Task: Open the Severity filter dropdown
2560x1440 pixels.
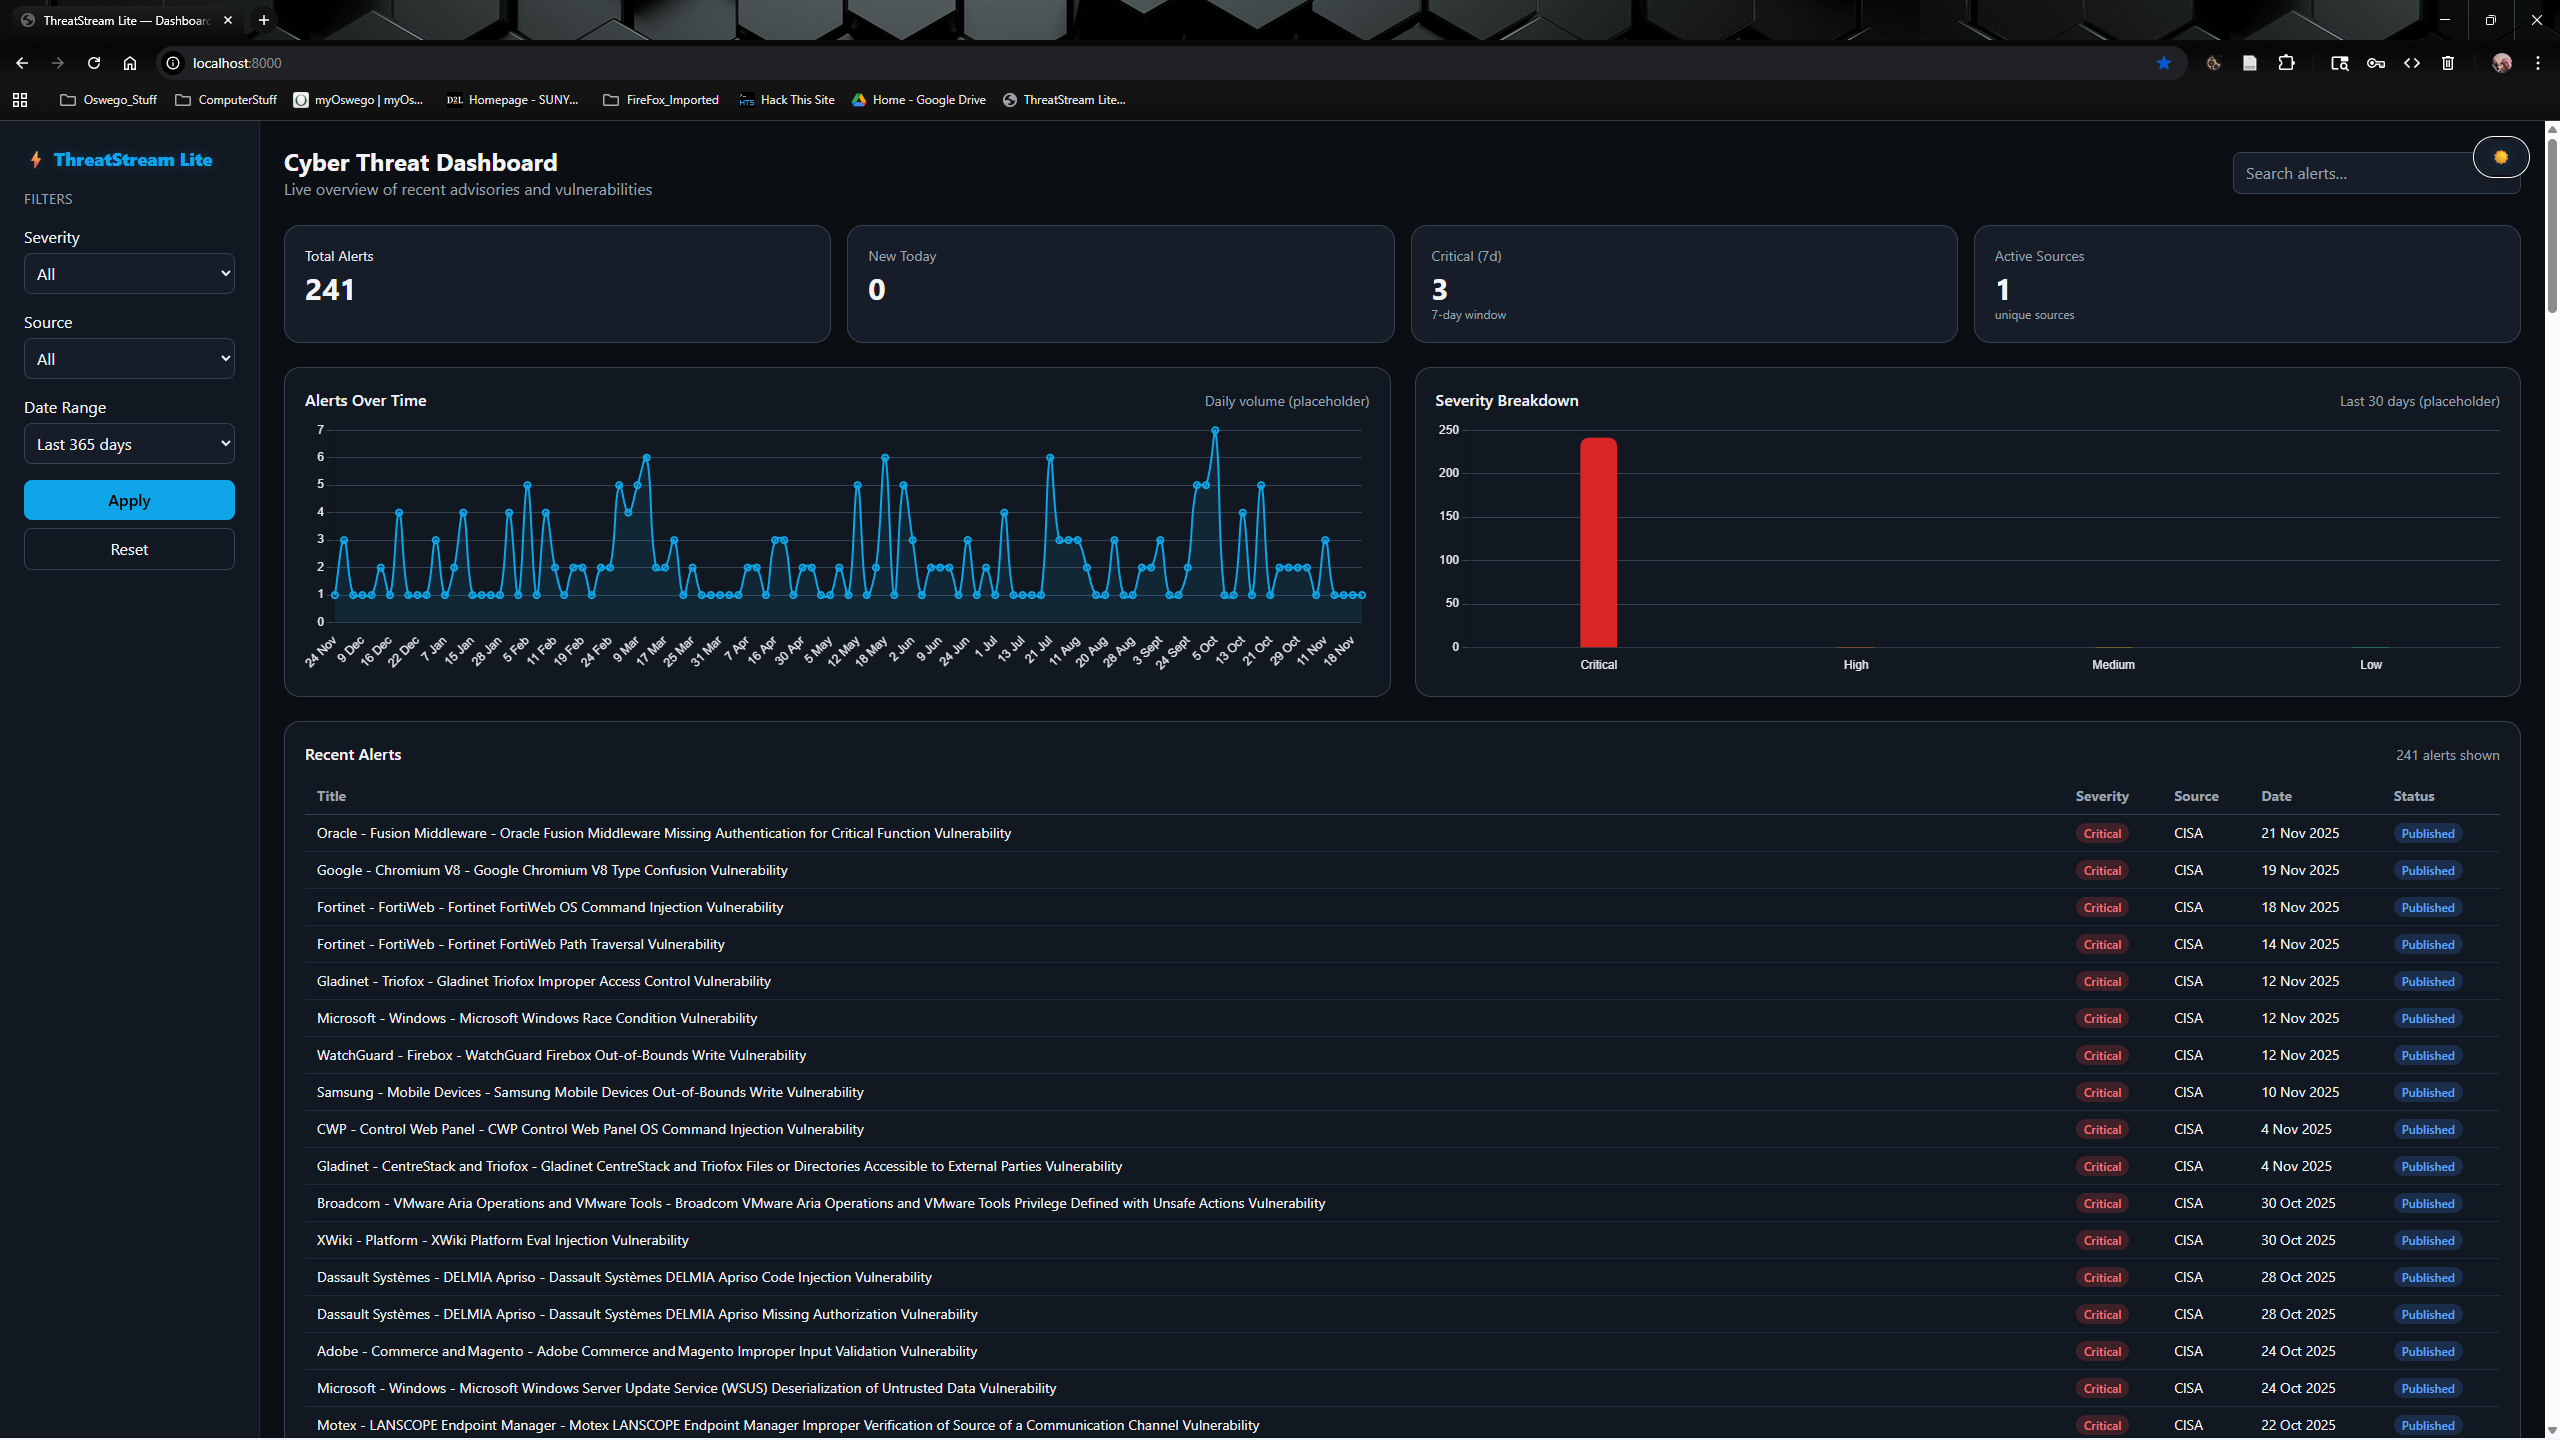Action: click(x=128, y=273)
